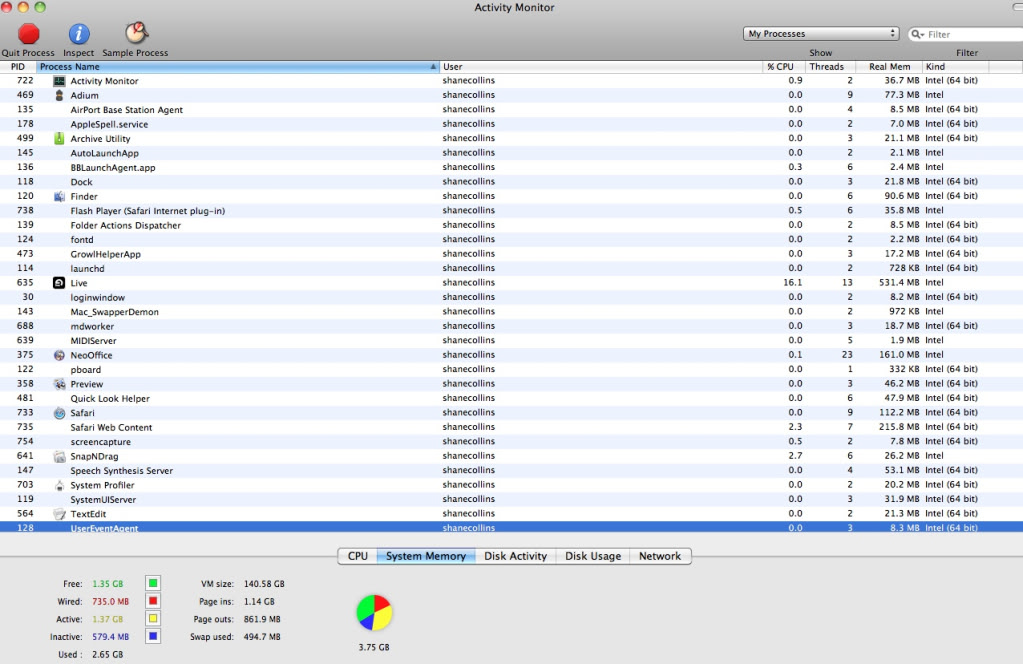This screenshot has height=664, width=1023.
Task: Click the Preview app icon
Action: click(59, 384)
